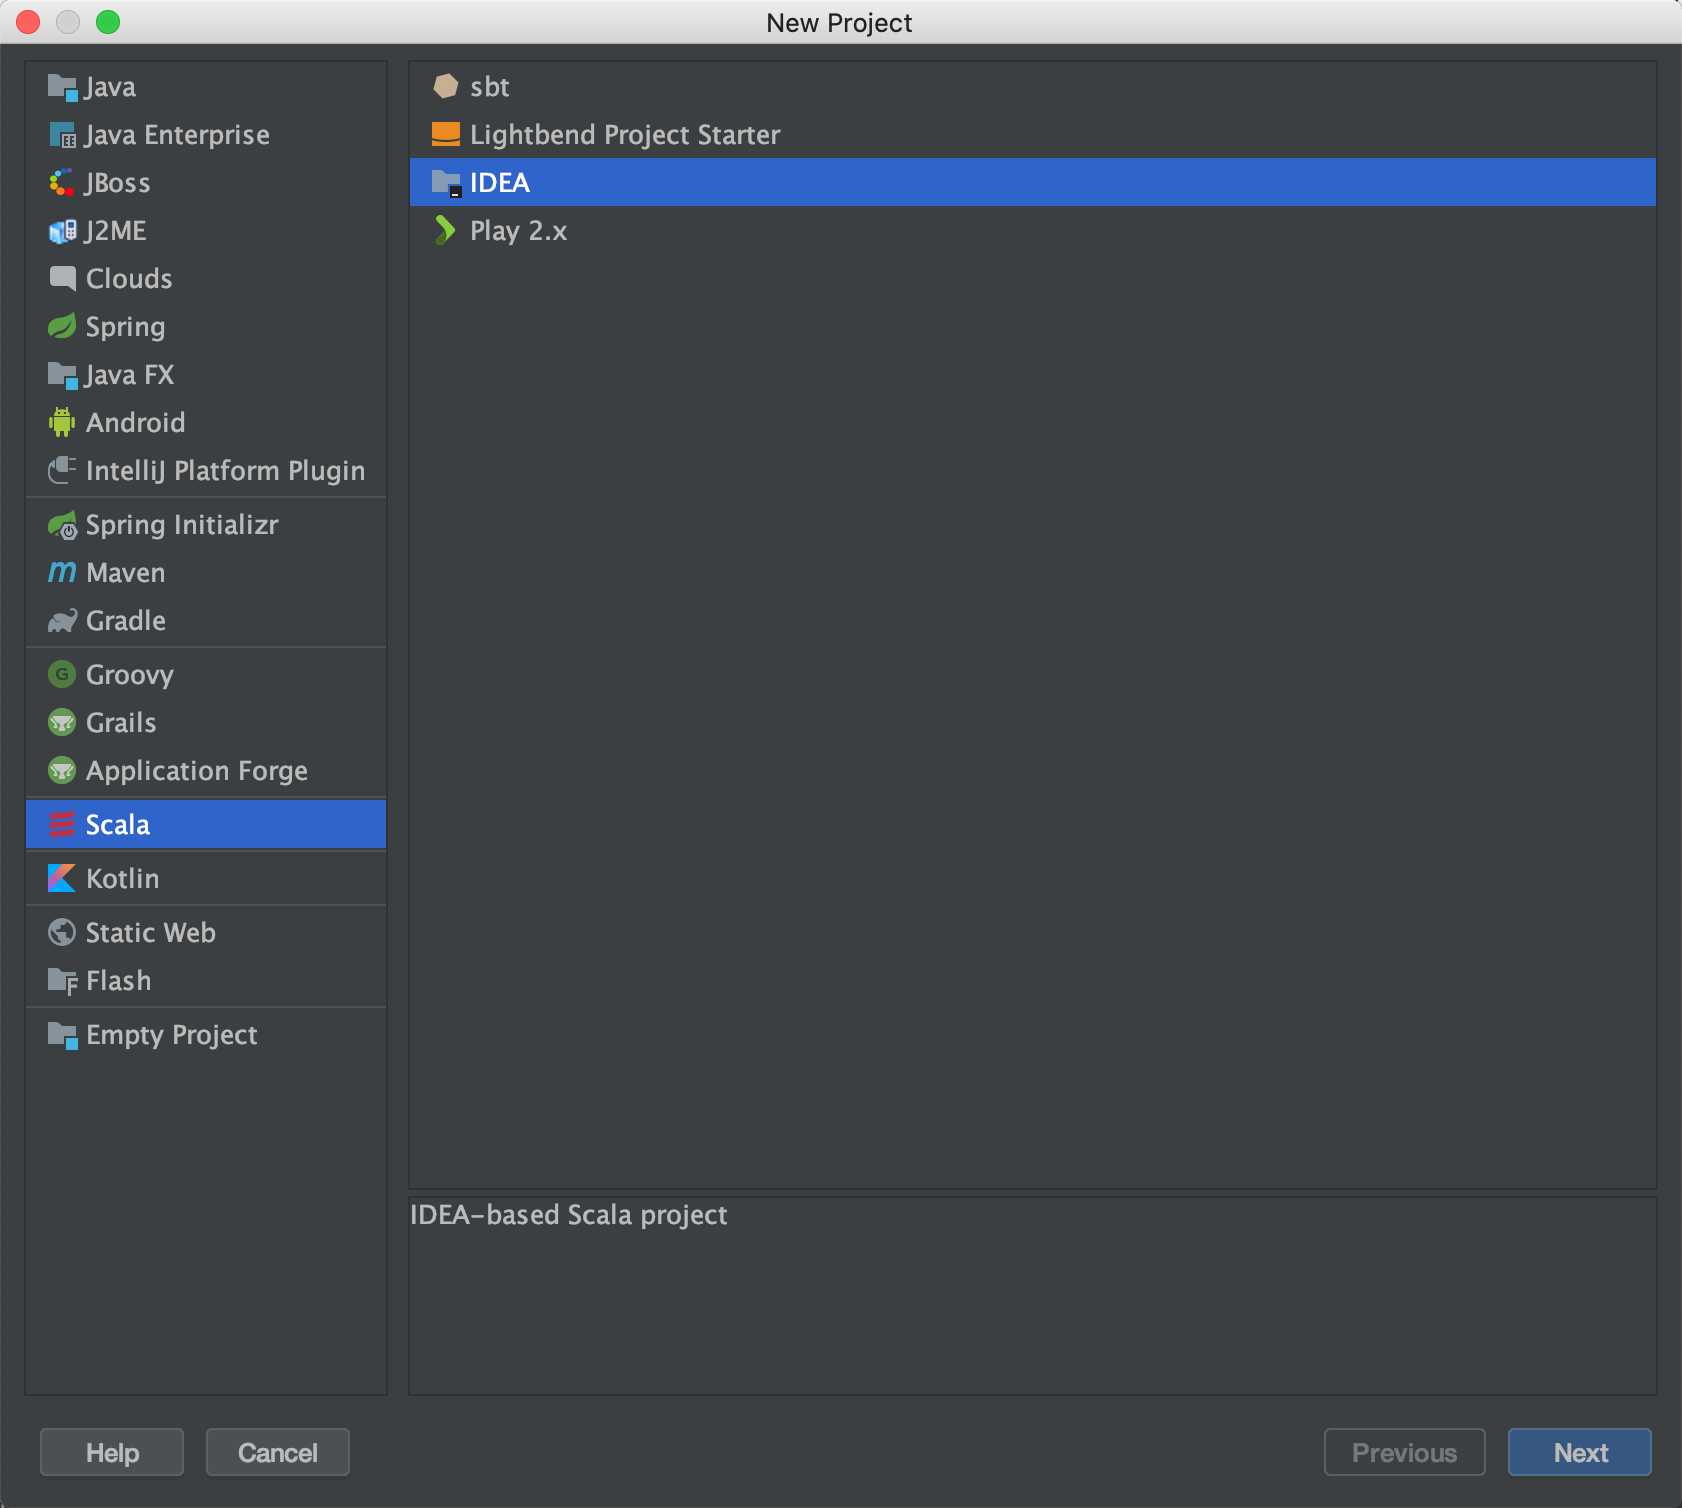Image resolution: width=1682 pixels, height=1508 pixels.
Task: Select IDEA Scala template
Action: pyautogui.click(x=1033, y=183)
